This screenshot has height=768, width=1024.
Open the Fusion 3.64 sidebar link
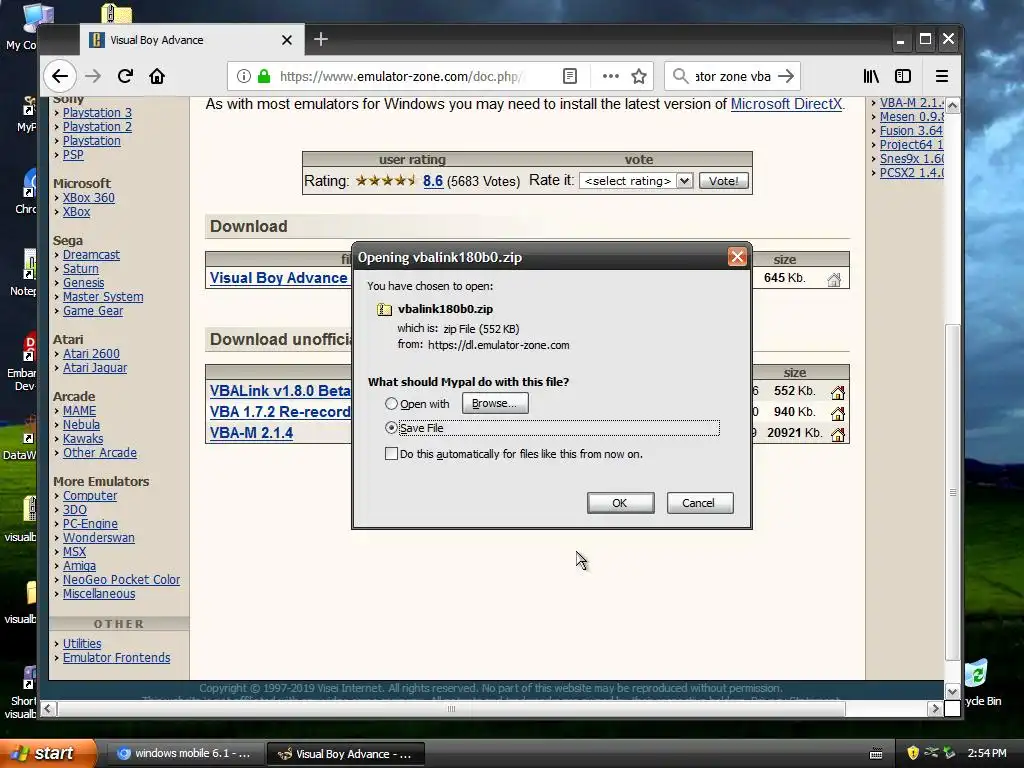911,131
